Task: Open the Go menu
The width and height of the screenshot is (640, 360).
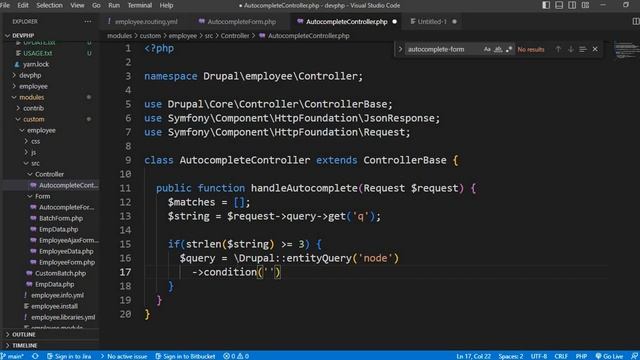Action: pyautogui.click(x=96, y=5)
